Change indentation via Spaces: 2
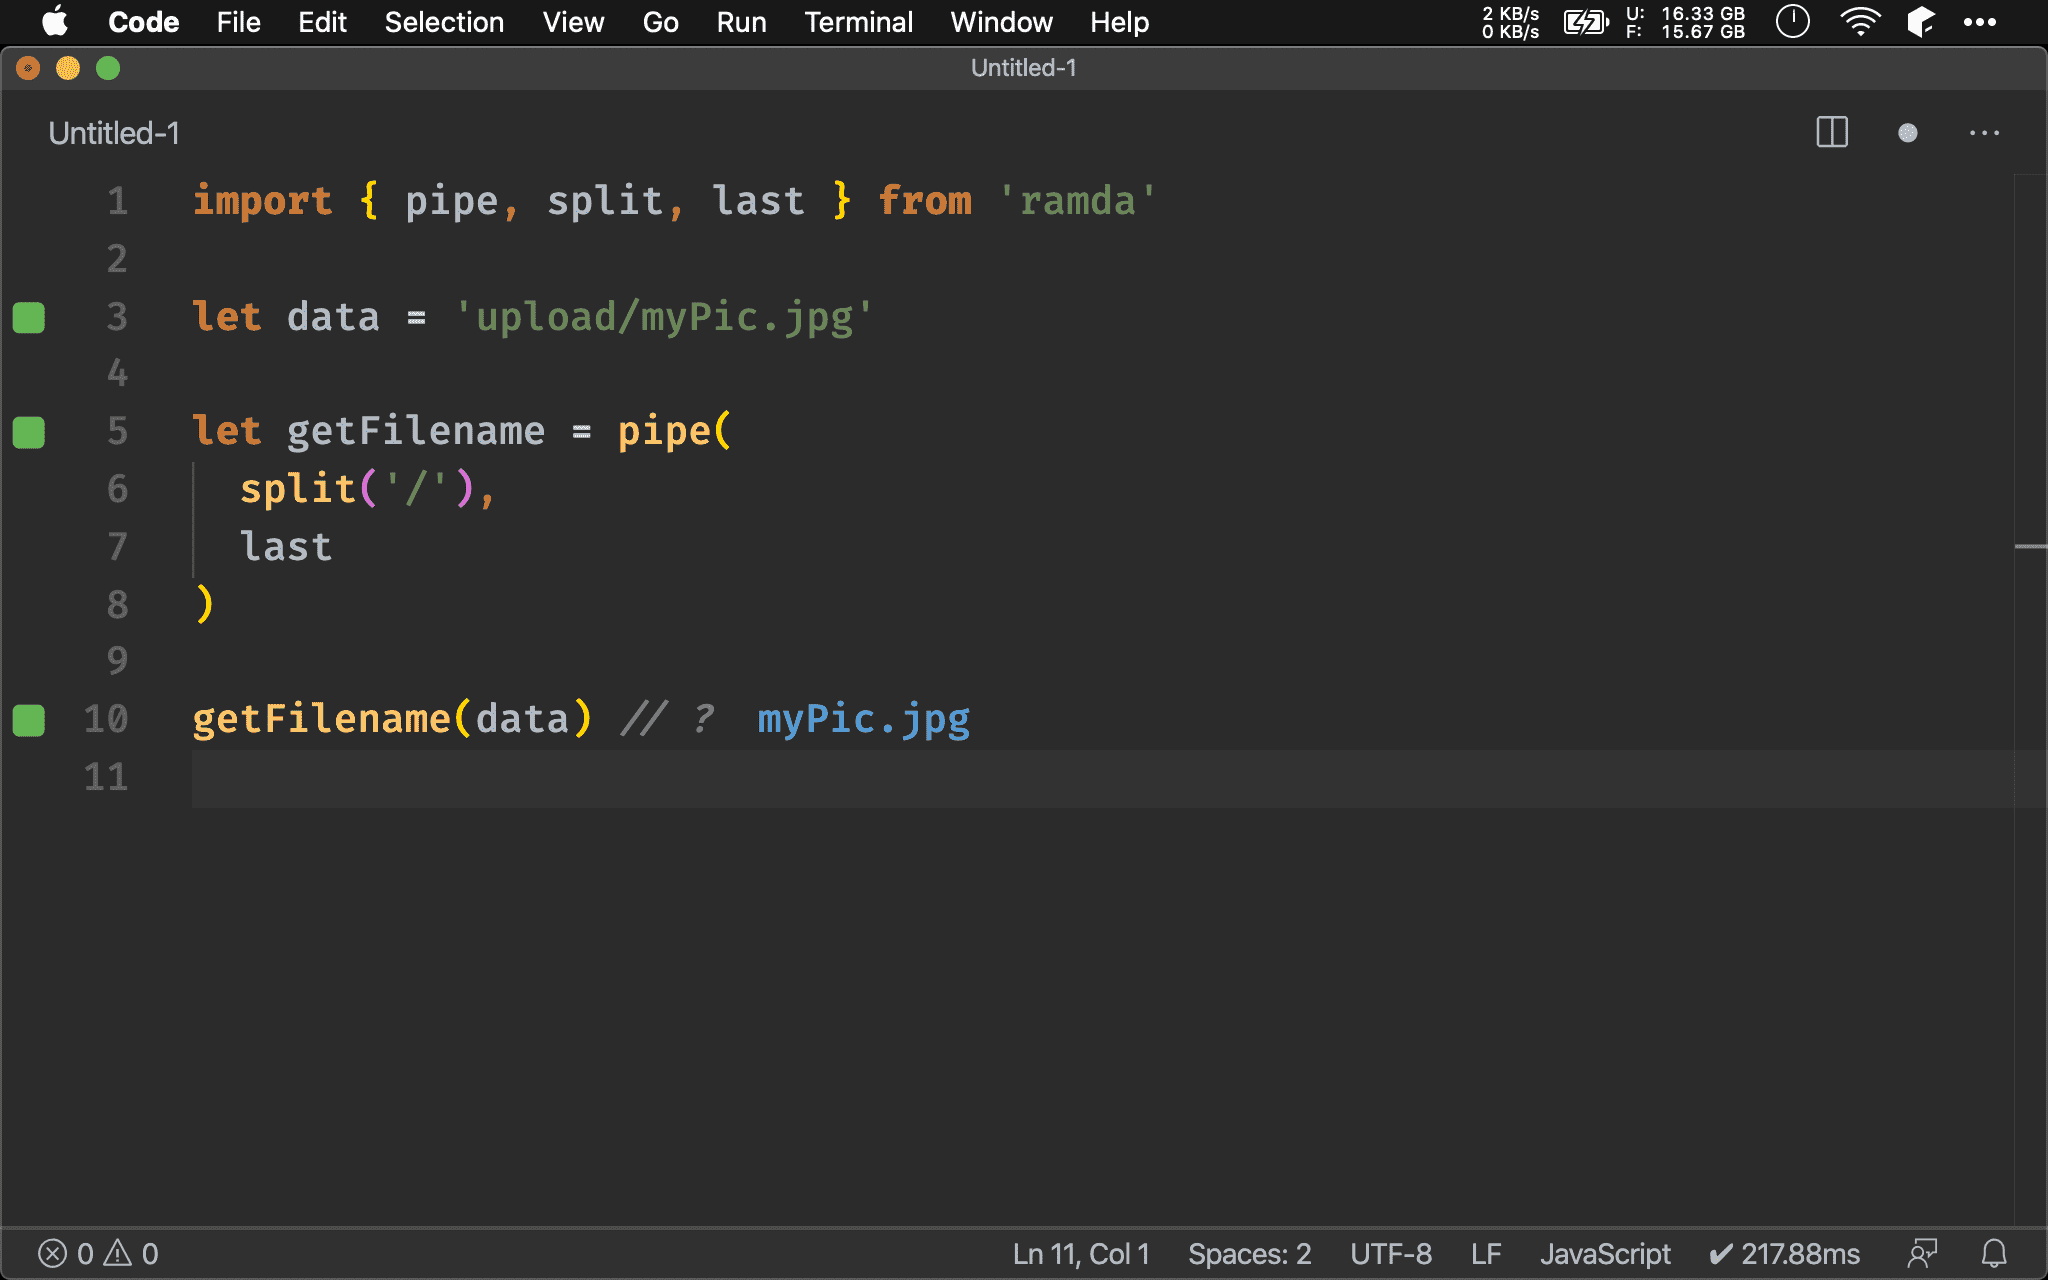This screenshot has width=2048, height=1280. (1249, 1254)
